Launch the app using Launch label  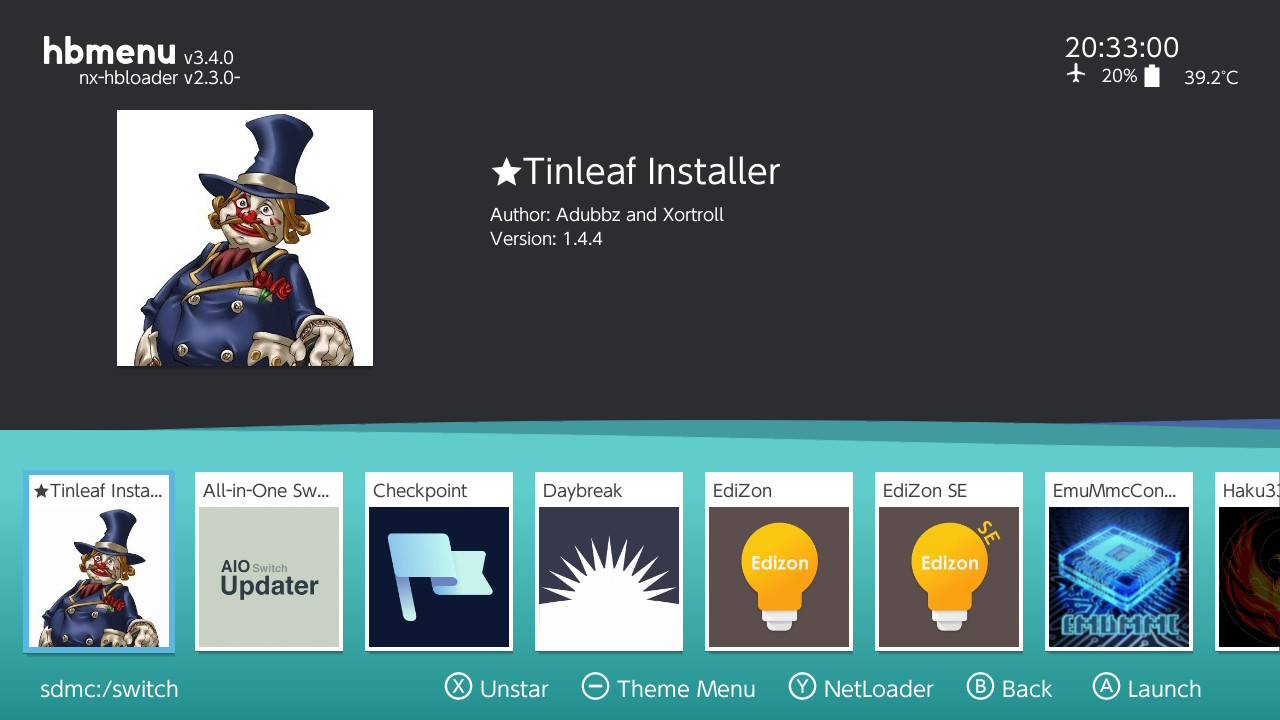tap(1164, 689)
